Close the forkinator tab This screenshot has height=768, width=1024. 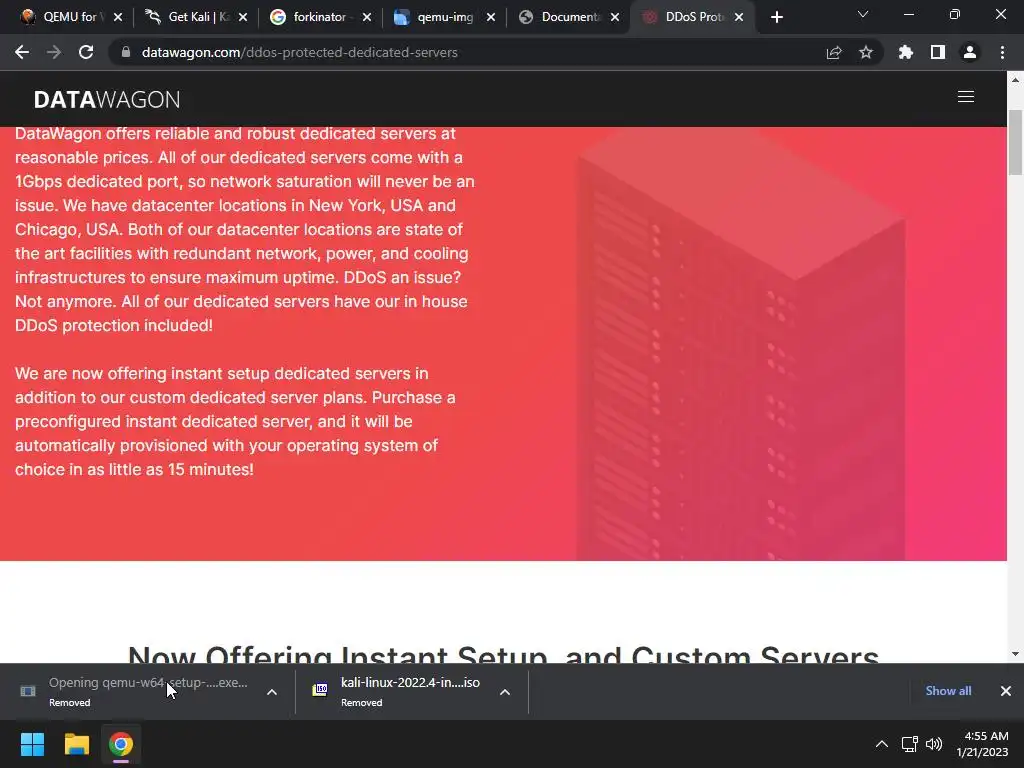(367, 18)
